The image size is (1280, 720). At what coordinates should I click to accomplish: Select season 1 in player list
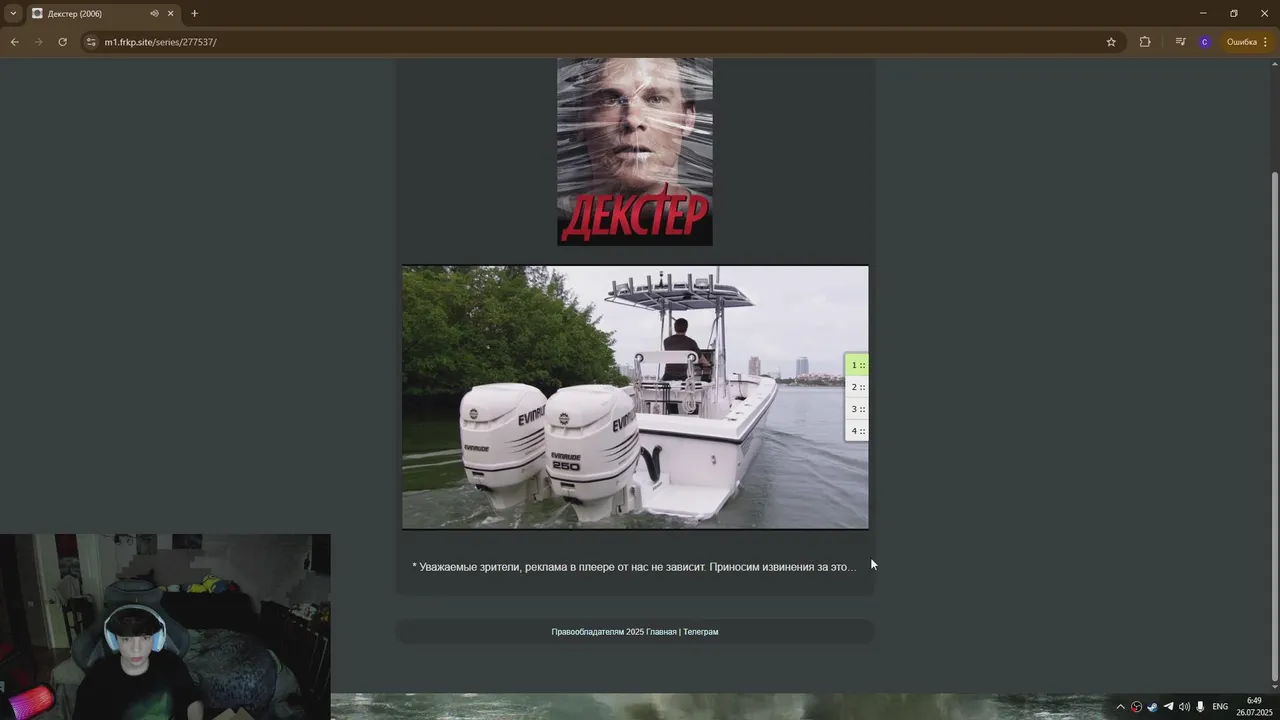pyautogui.click(x=857, y=365)
